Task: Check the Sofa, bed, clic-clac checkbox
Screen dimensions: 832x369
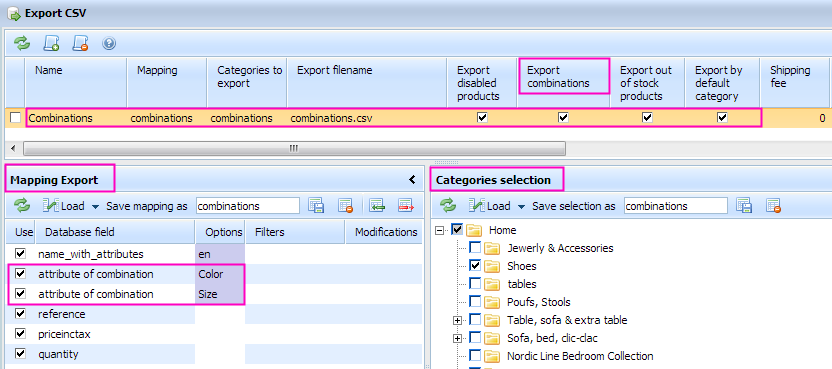Action: click(475, 338)
